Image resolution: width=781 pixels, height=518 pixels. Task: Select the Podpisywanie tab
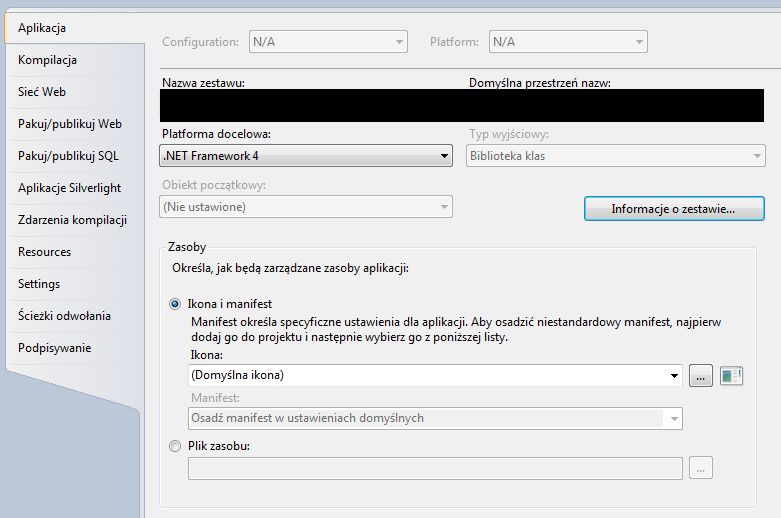[76, 348]
